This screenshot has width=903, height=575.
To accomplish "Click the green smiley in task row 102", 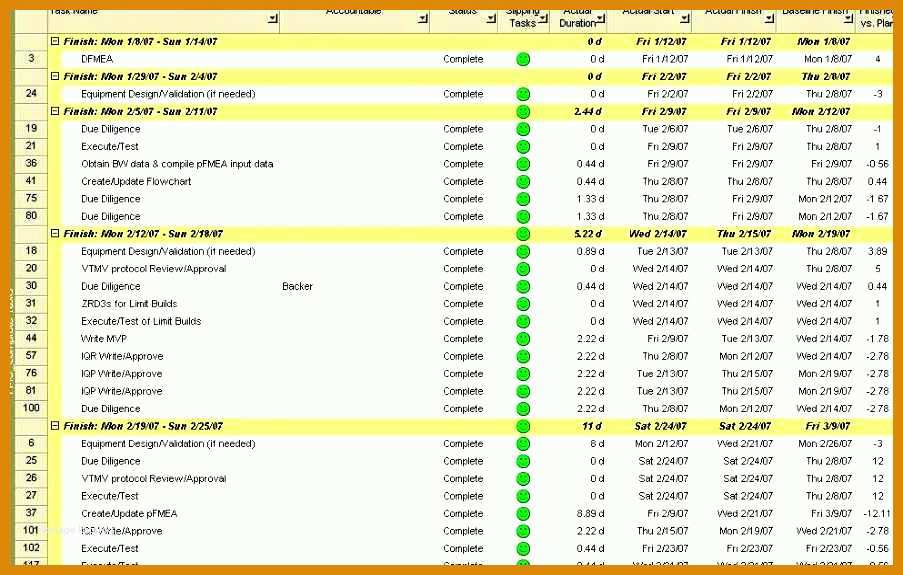I will (523, 548).
